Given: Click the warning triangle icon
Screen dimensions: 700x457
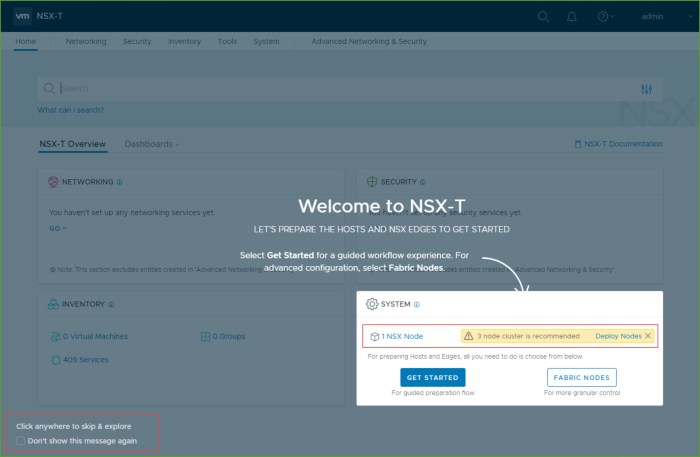Looking at the screenshot, I should coord(467,336).
